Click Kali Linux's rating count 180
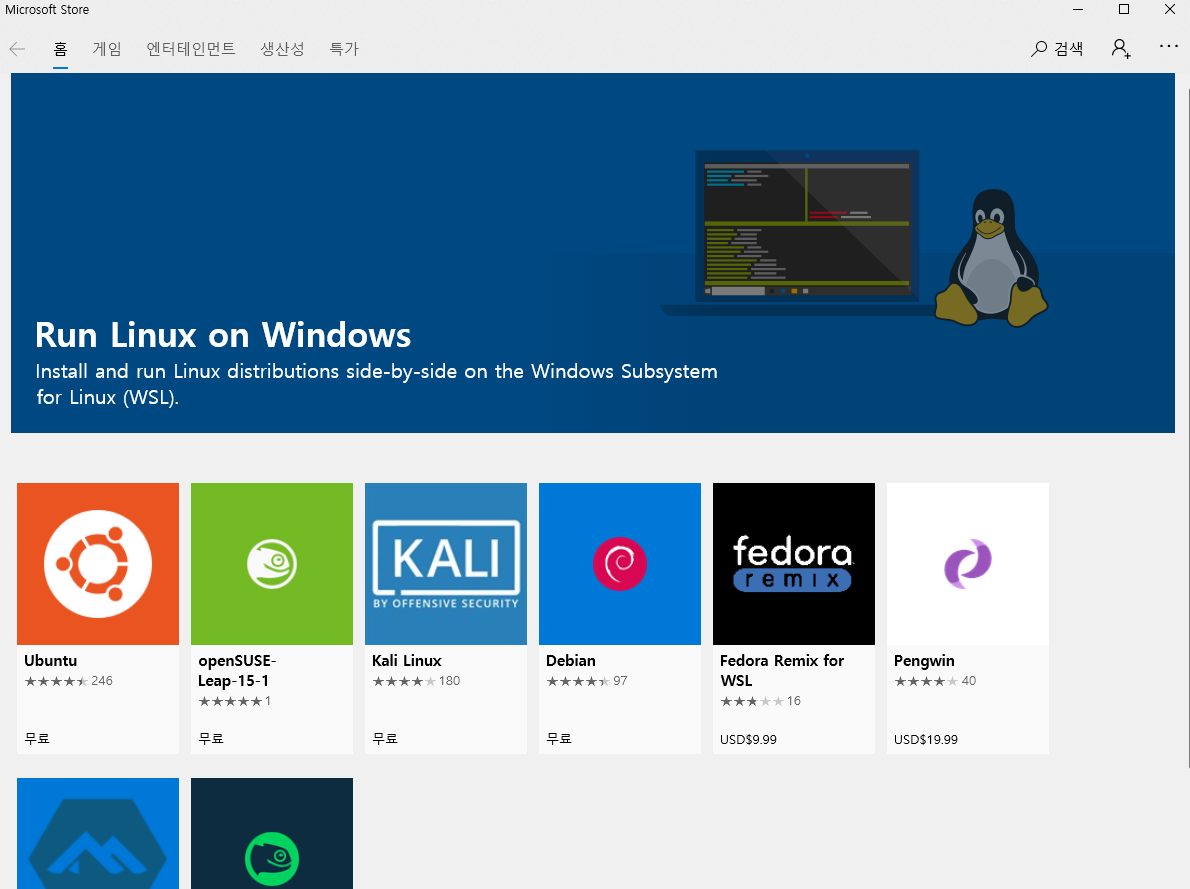 [449, 681]
